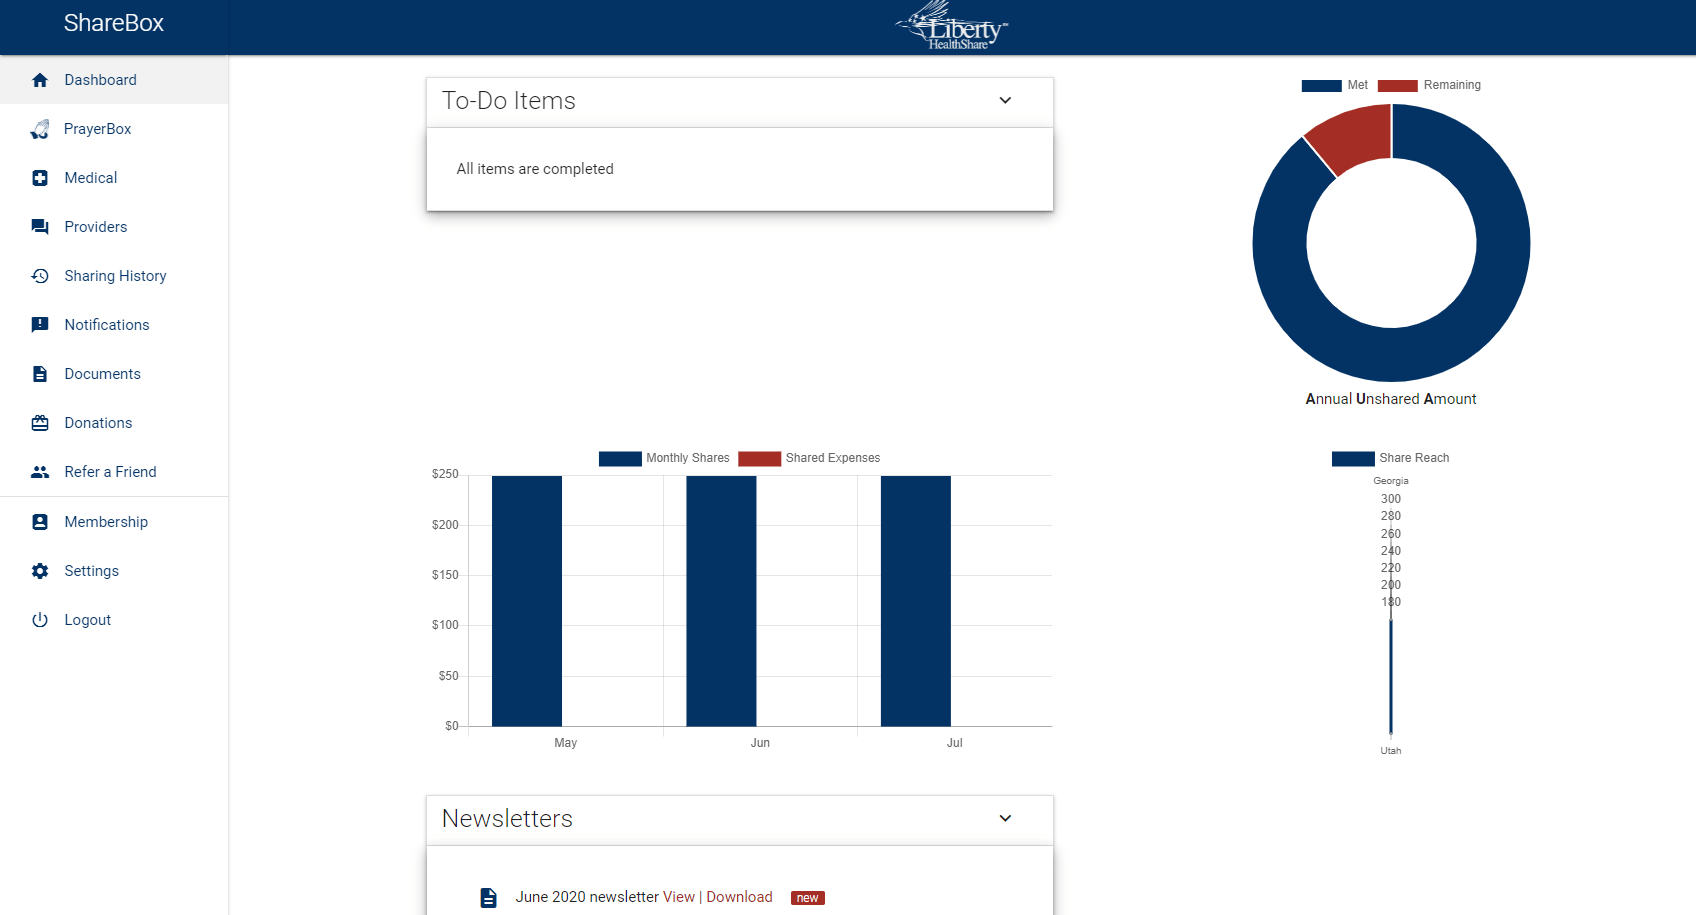Image resolution: width=1696 pixels, height=915 pixels.
Task: Download the June 2020 newsletter
Action: click(739, 897)
